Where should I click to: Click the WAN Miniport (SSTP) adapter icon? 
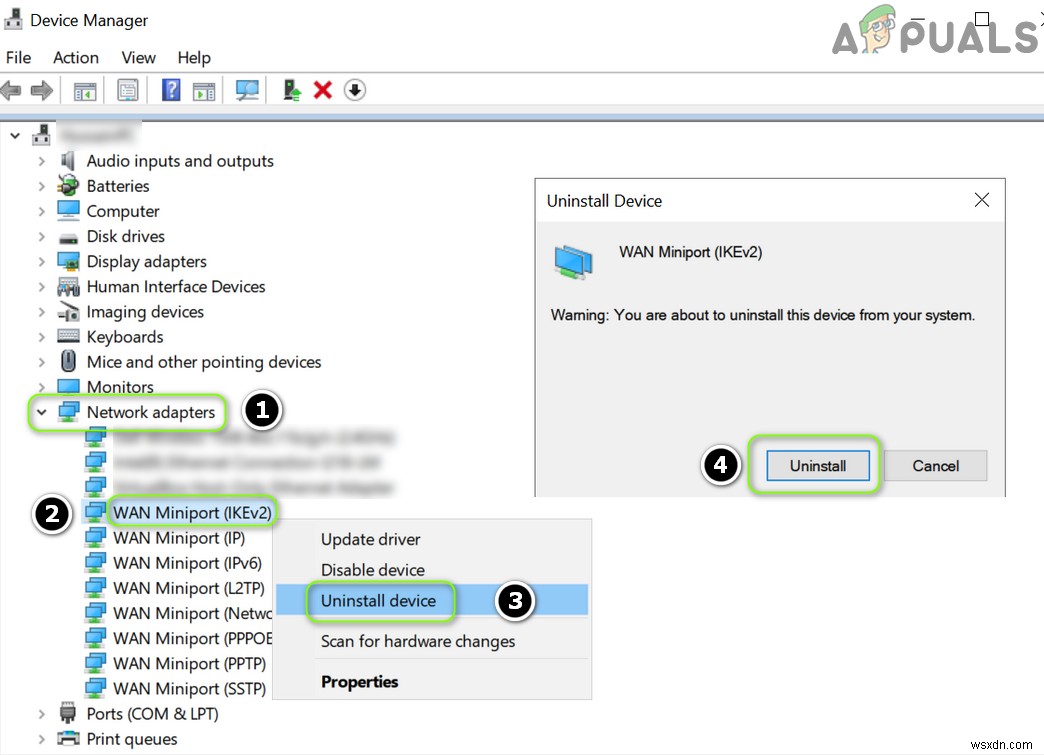coord(95,688)
